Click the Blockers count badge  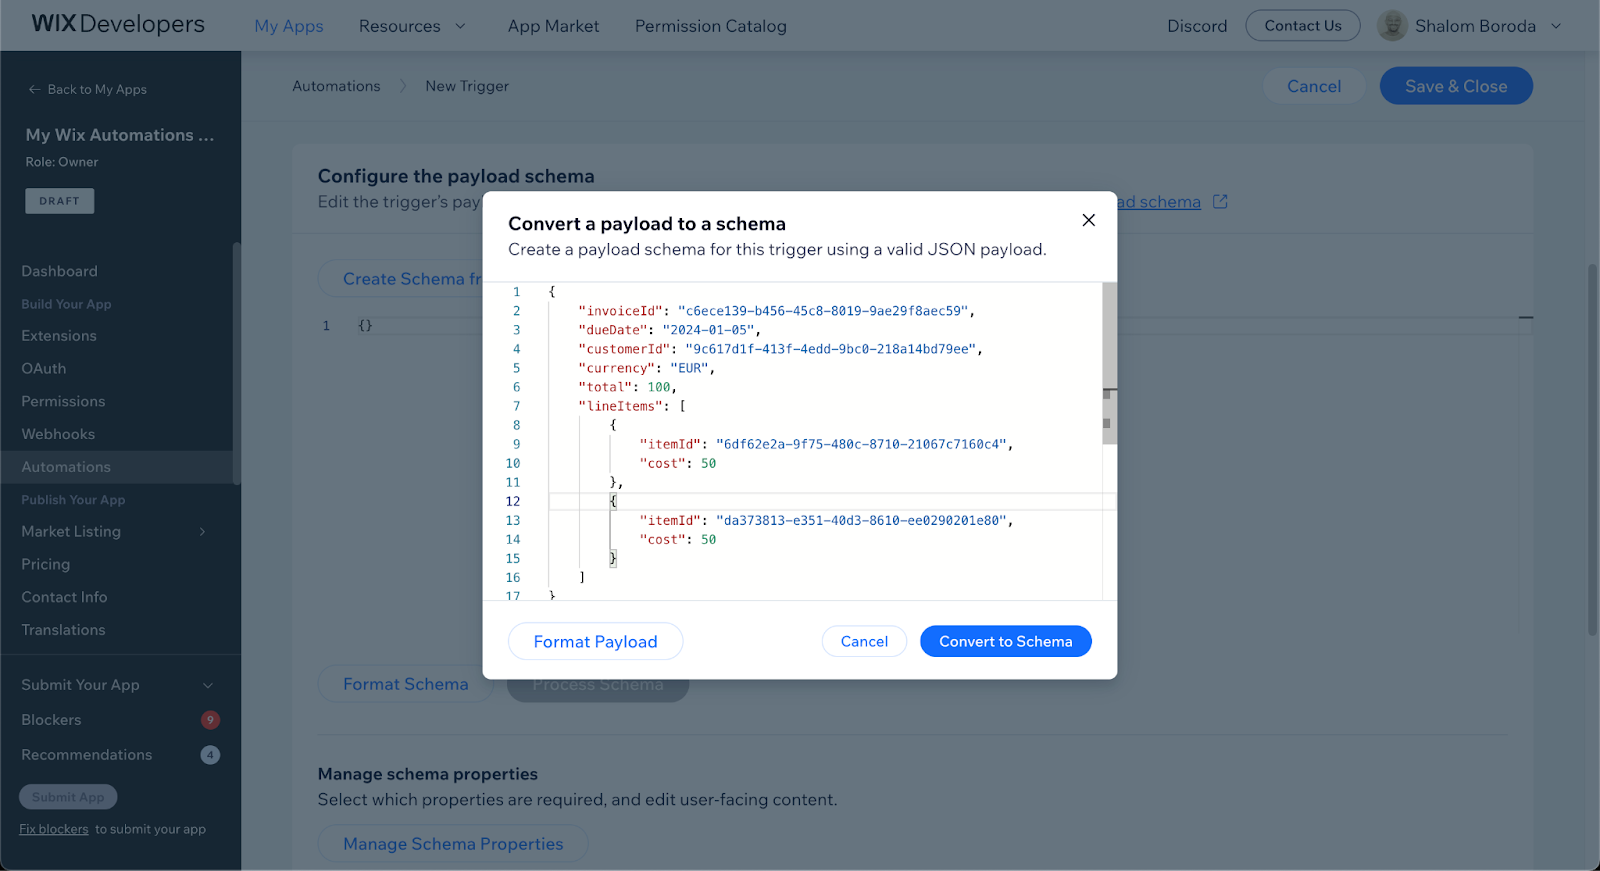(x=210, y=720)
